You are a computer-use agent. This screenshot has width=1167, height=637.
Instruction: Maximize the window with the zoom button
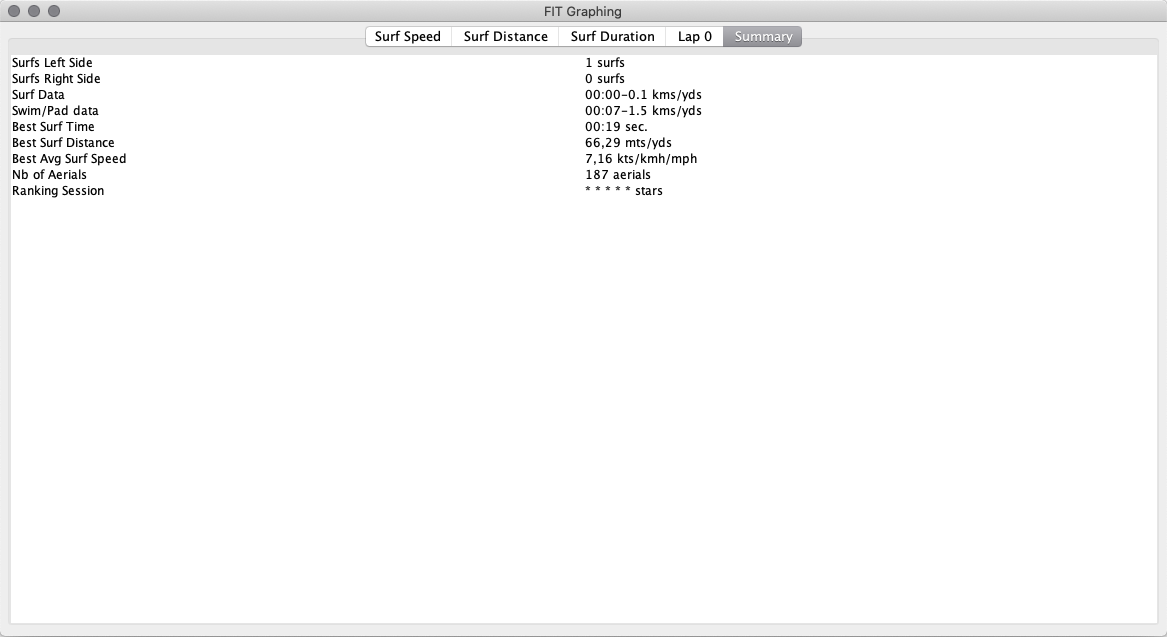54,11
